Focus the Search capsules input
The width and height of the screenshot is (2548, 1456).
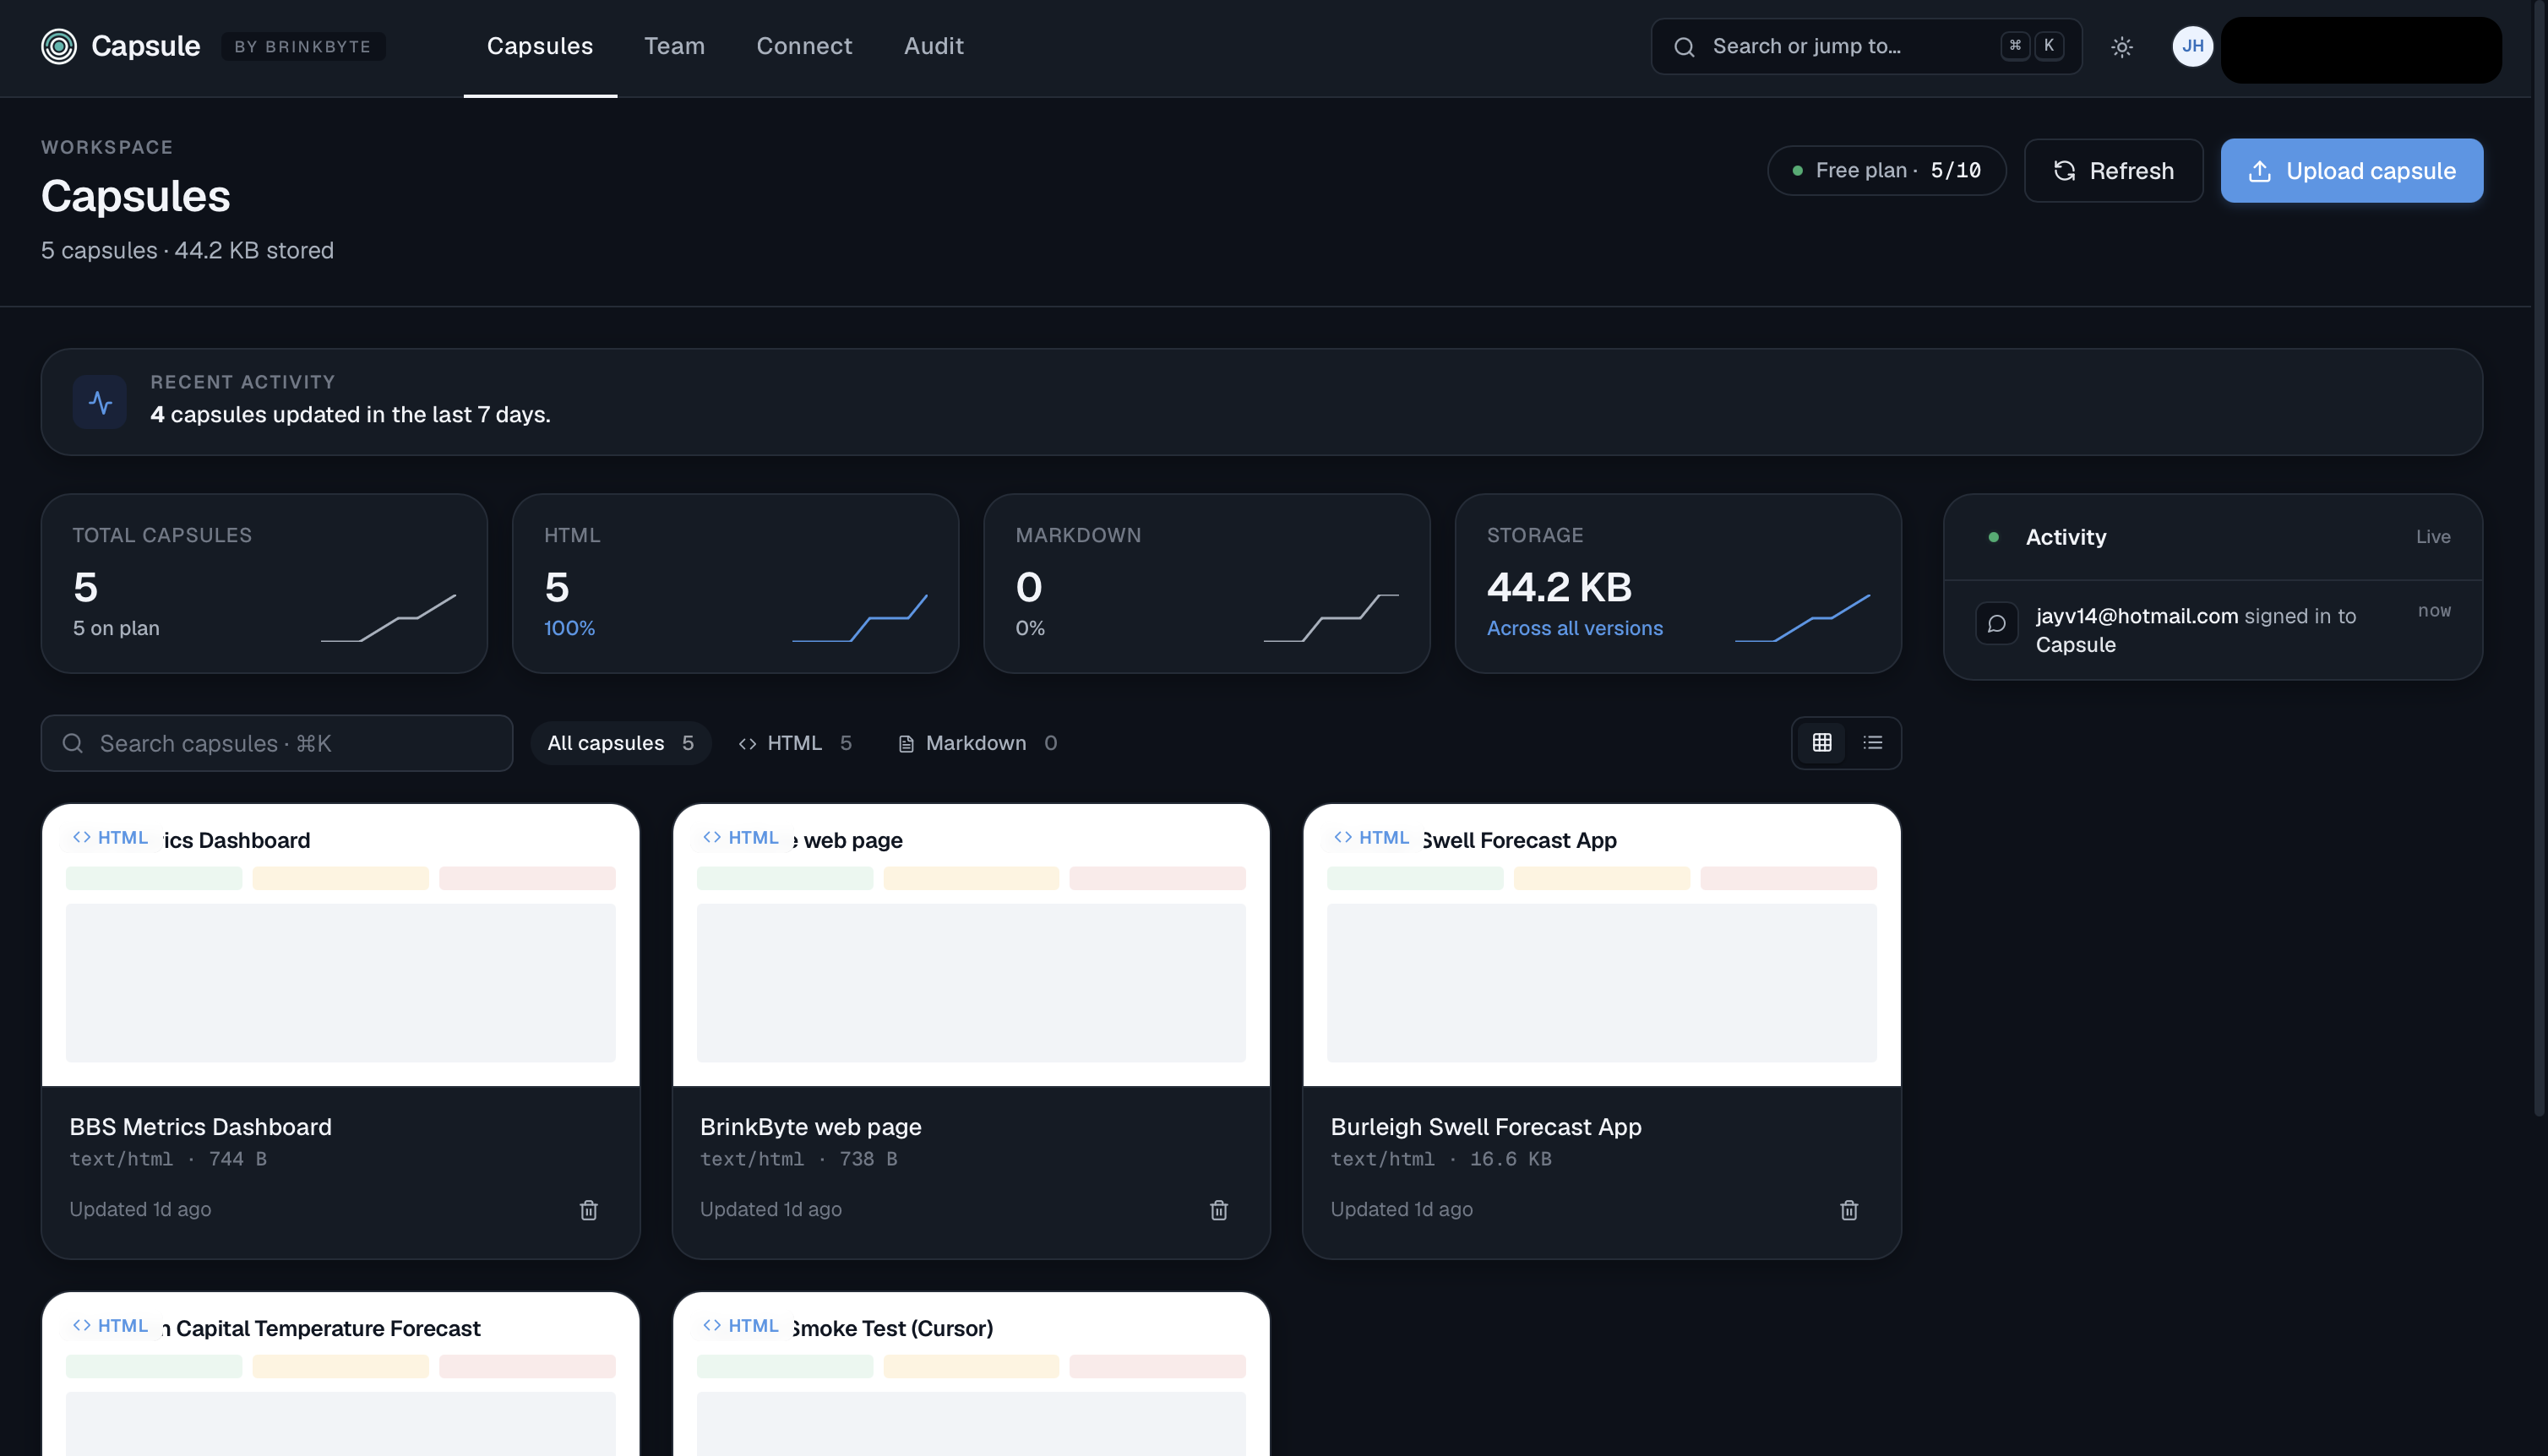[277, 743]
